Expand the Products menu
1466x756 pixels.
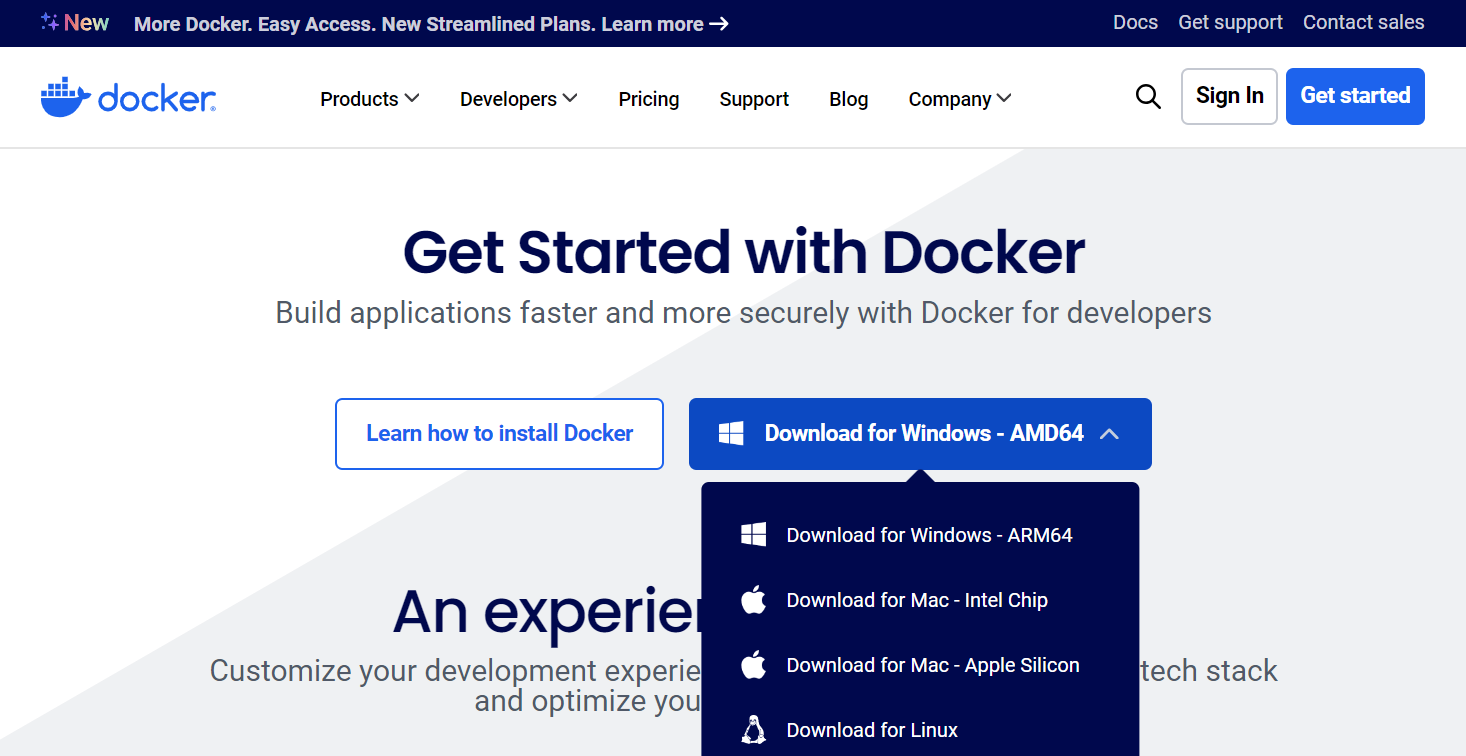[x=369, y=99]
